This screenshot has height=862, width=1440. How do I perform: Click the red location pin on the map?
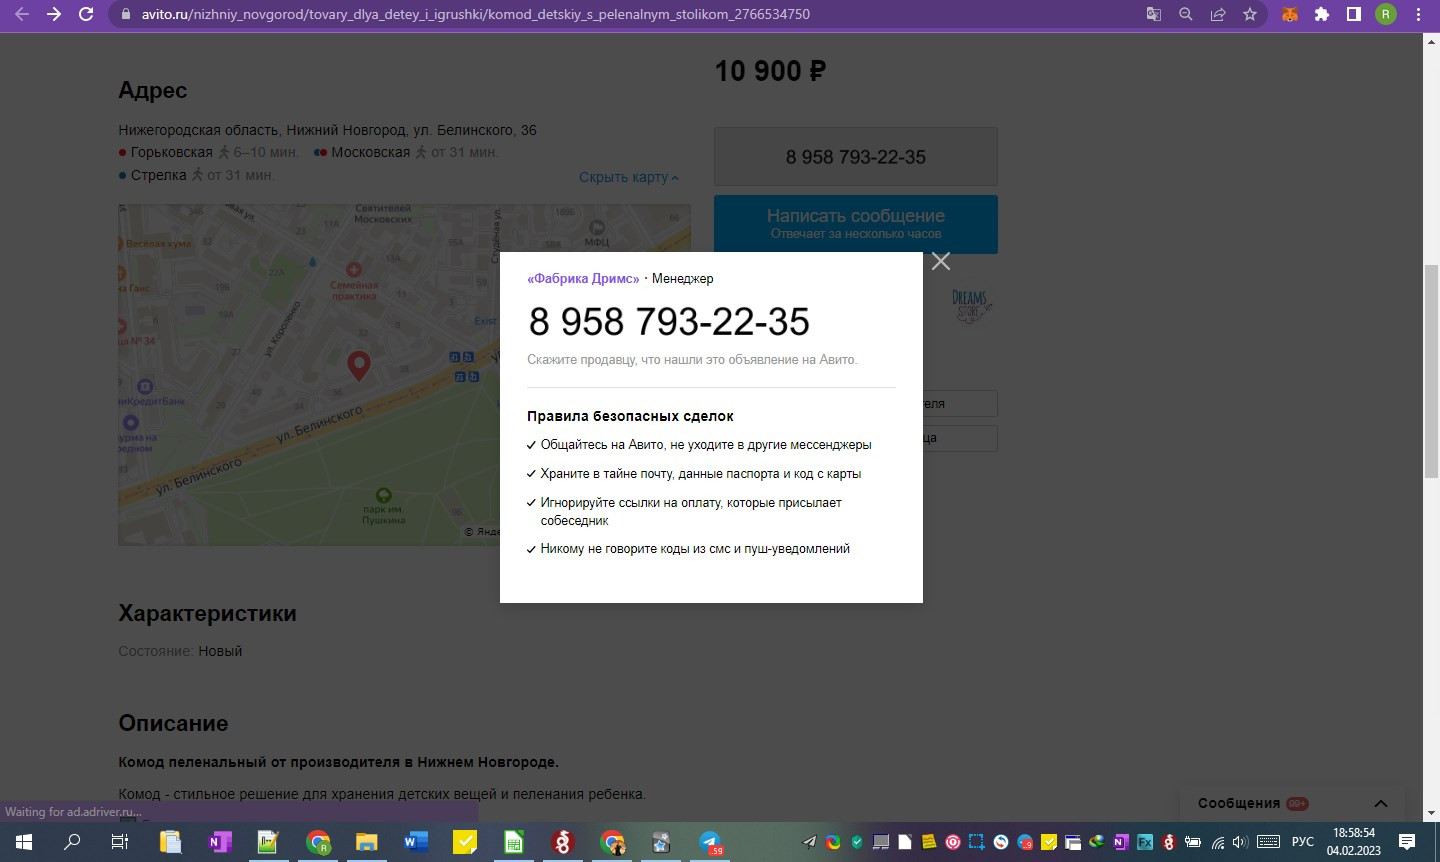[358, 366]
